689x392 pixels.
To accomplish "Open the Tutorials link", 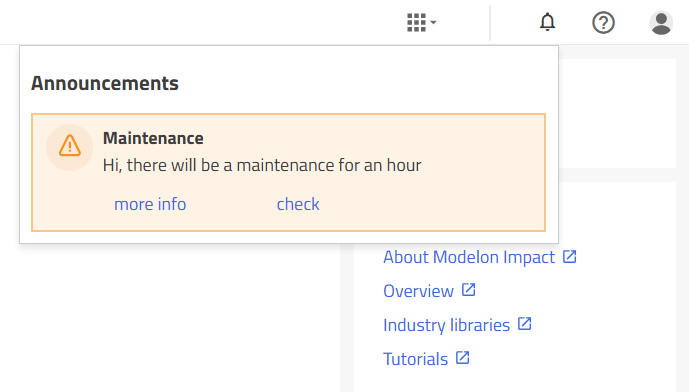I will [415, 359].
